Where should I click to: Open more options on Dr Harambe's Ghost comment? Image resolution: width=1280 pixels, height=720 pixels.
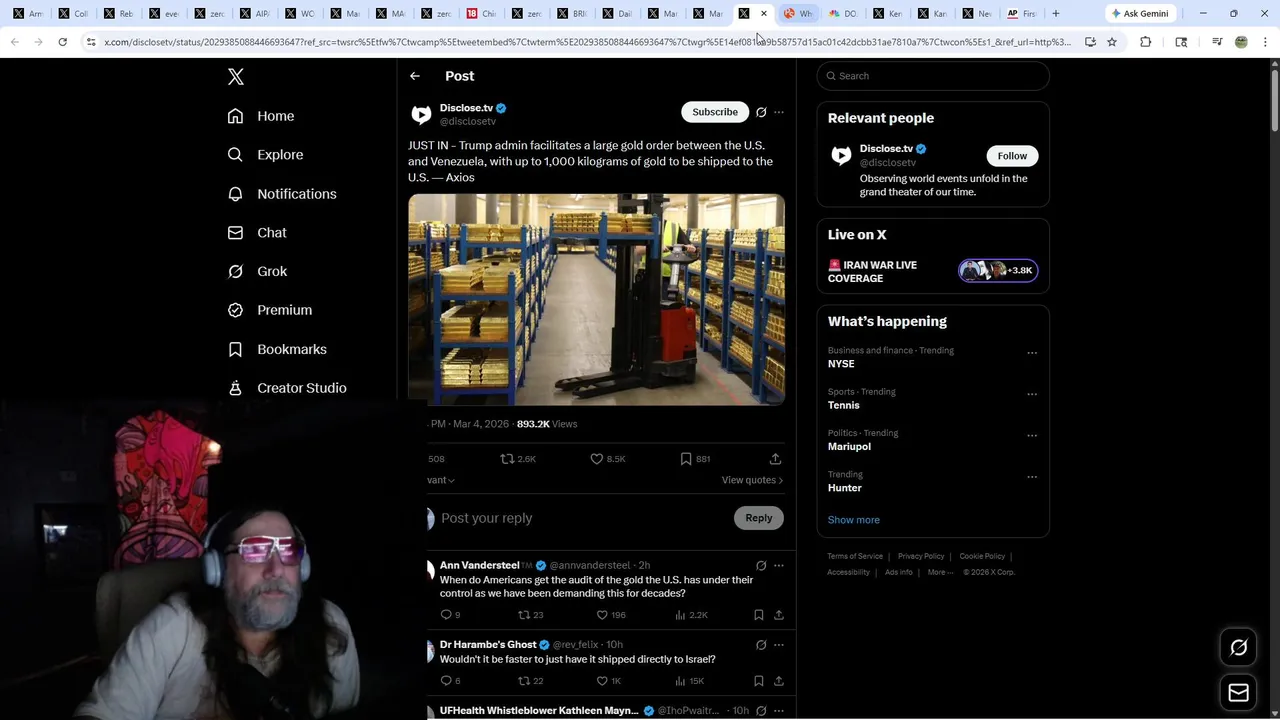click(x=779, y=645)
